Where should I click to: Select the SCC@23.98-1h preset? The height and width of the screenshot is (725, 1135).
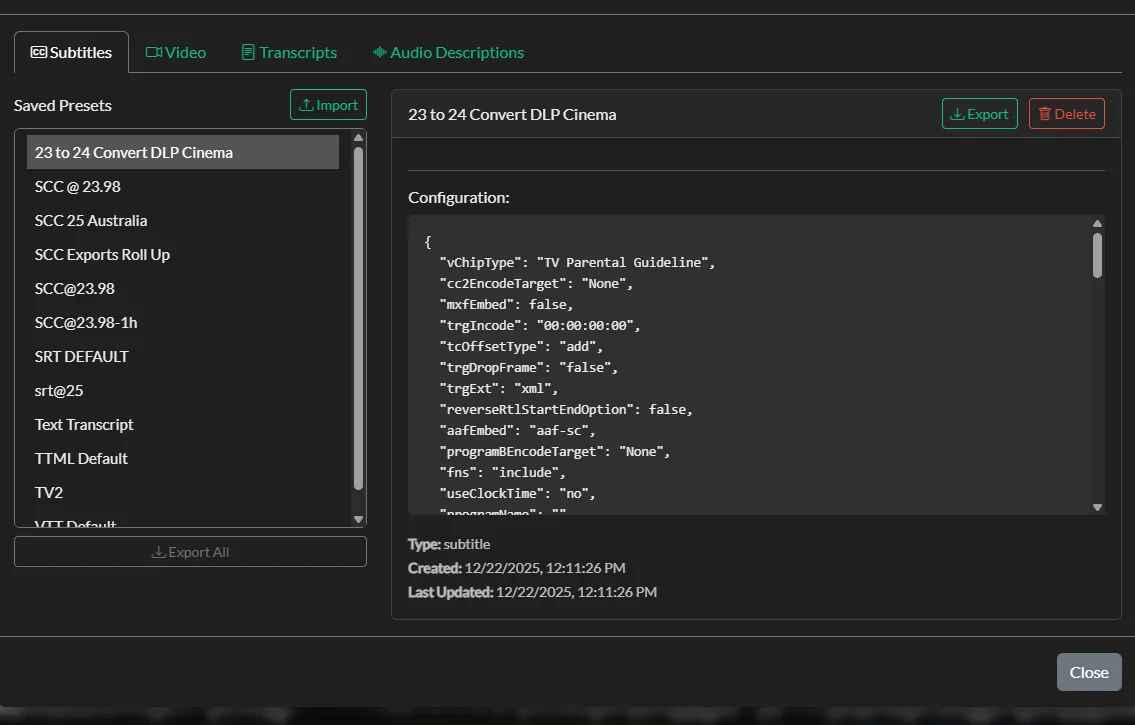(182, 323)
